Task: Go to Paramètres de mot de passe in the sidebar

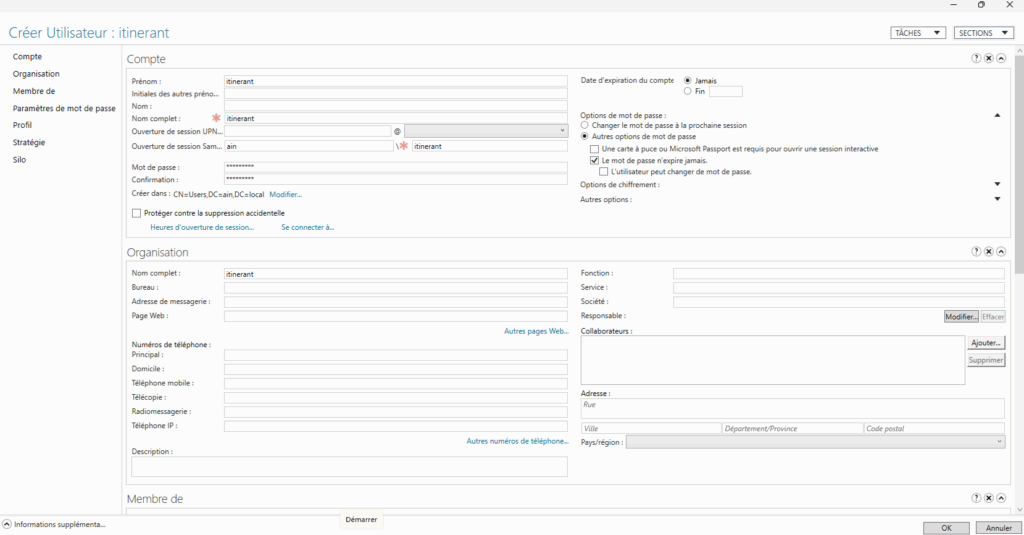Action: [64, 108]
